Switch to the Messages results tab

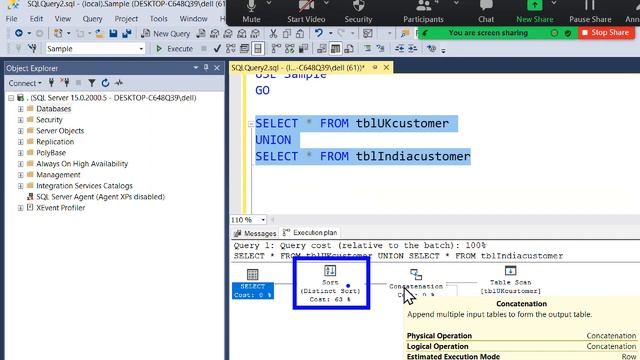[255, 233]
